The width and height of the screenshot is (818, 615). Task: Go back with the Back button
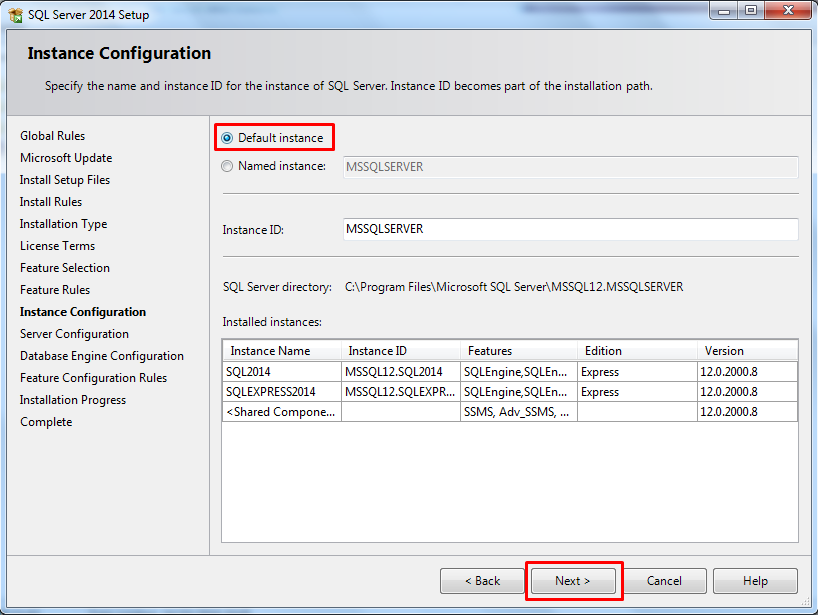(482, 581)
